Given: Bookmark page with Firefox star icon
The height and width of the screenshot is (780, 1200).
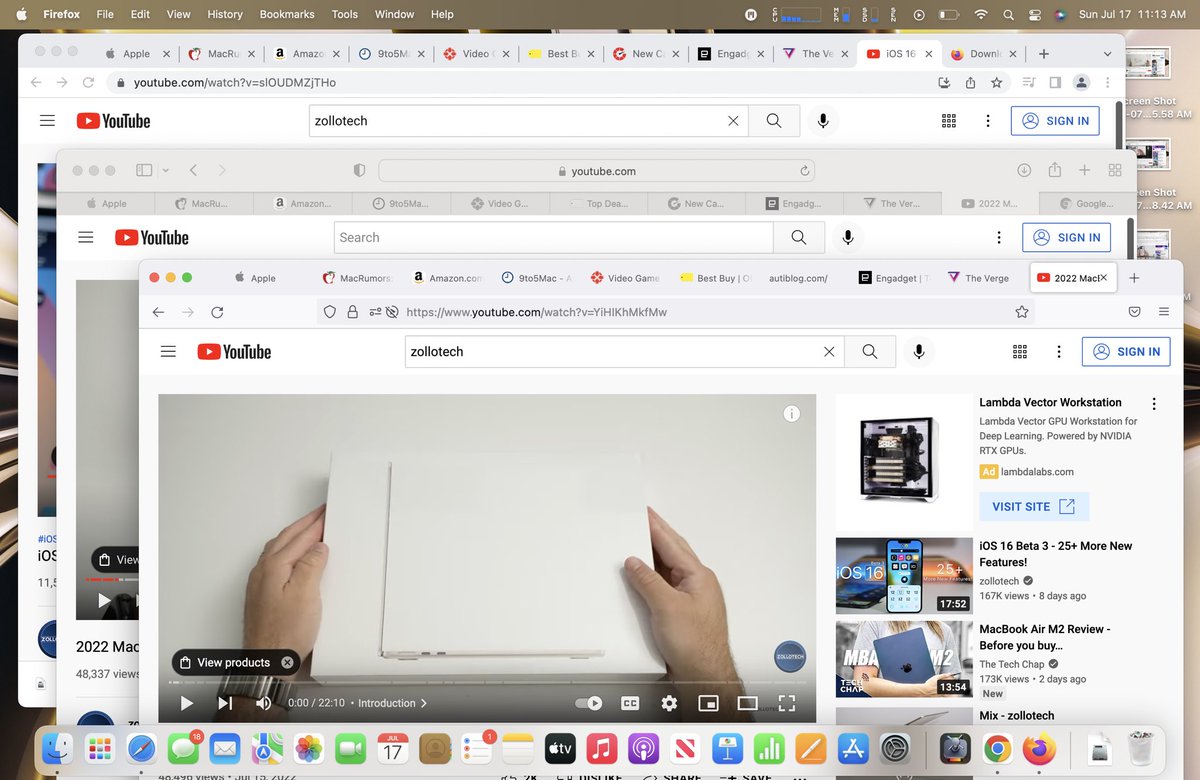Looking at the screenshot, I should click(x=1022, y=312).
